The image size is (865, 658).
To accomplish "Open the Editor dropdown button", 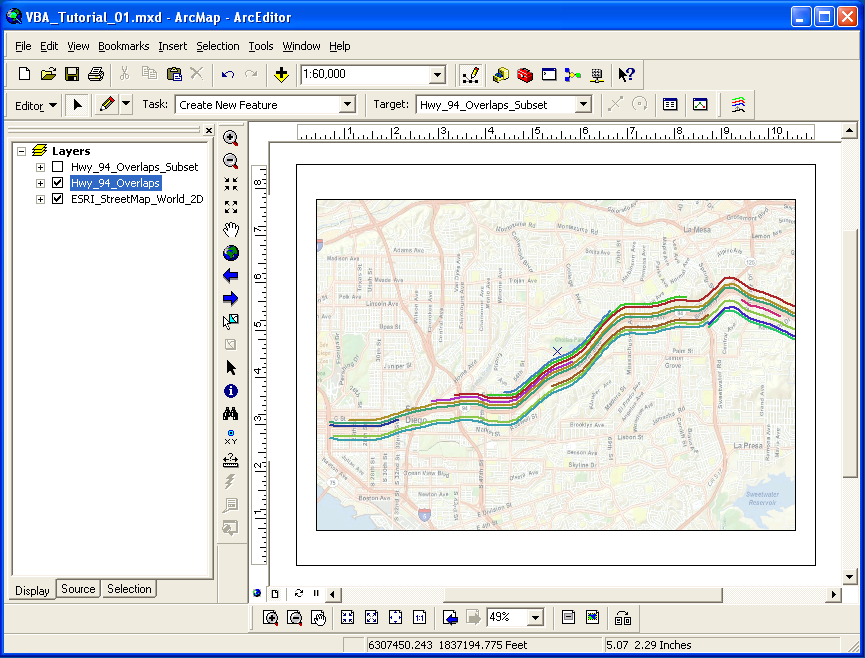I will tap(36, 105).
